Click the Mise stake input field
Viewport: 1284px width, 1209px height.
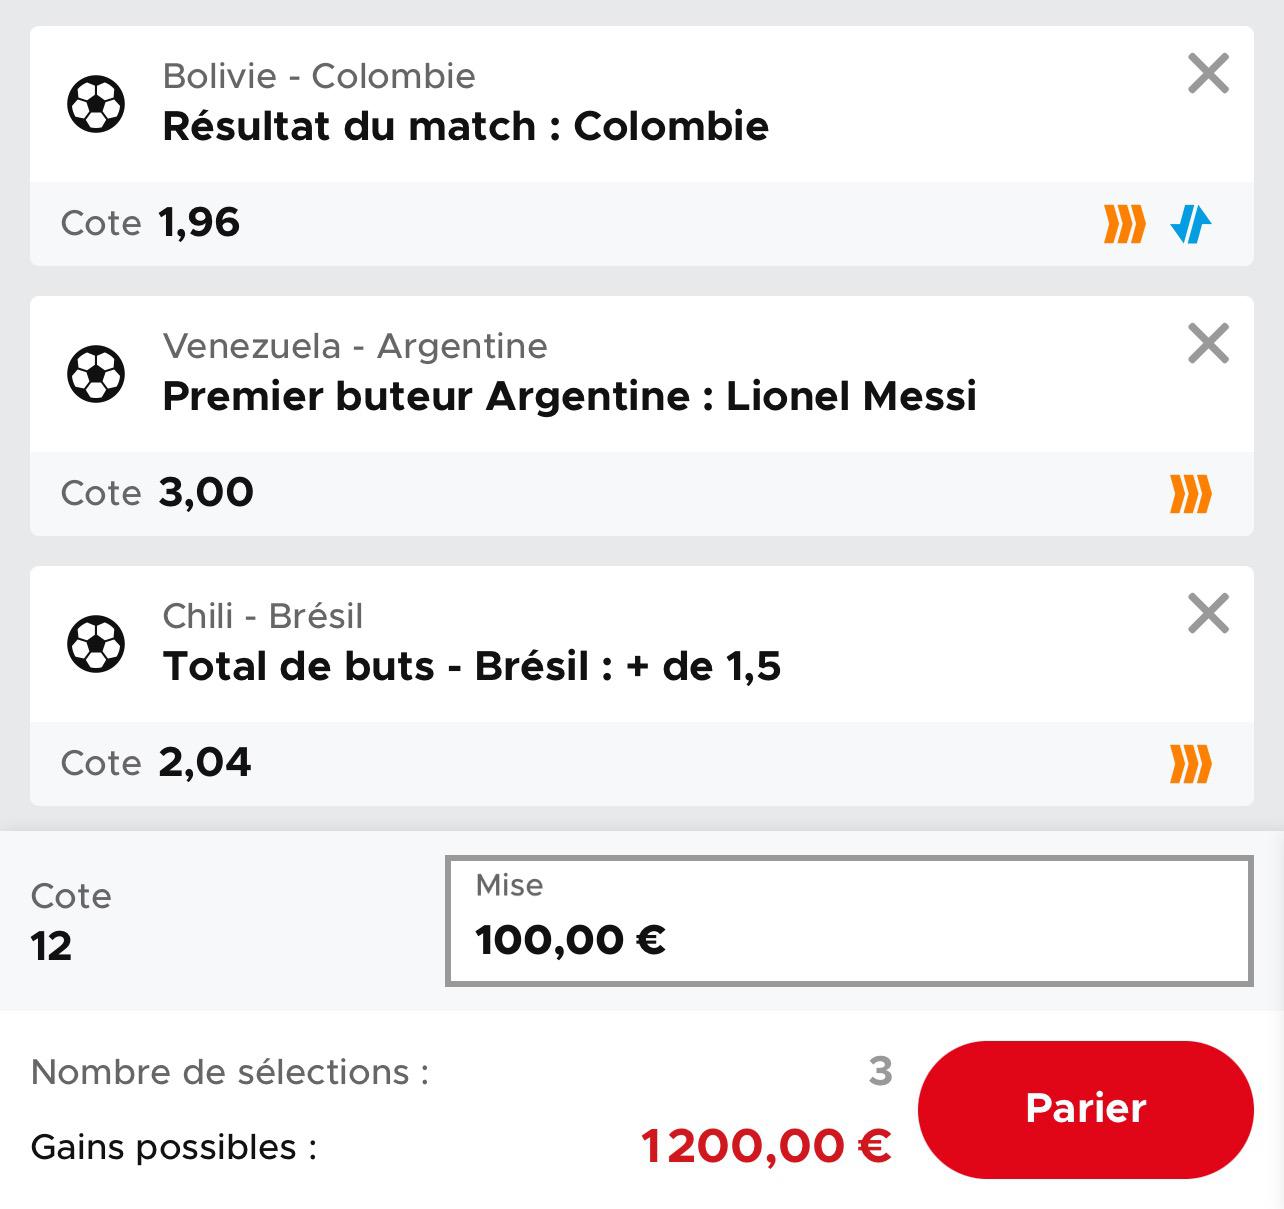(848, 921)
